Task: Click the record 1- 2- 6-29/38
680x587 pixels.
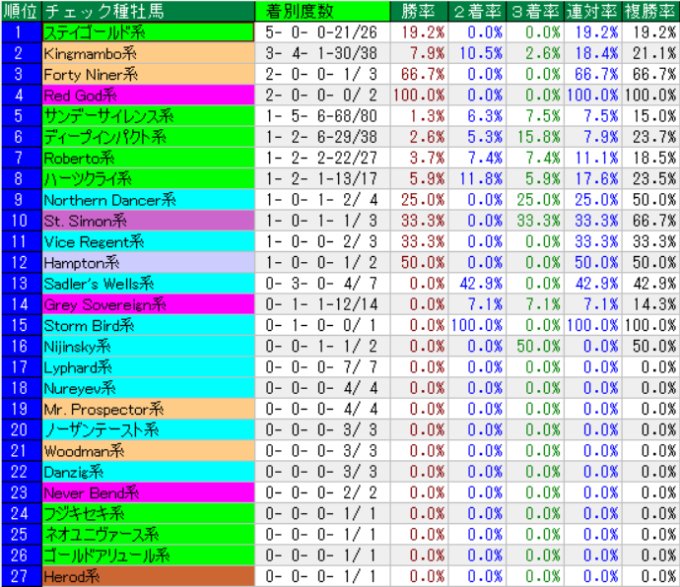Action: click(321, 137)
